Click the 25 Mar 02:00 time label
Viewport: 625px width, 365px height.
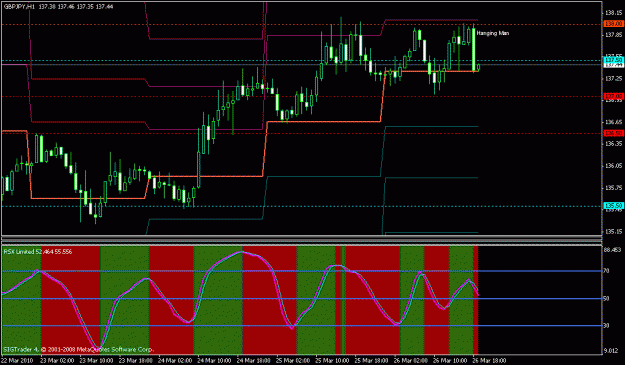pos(293,361)
